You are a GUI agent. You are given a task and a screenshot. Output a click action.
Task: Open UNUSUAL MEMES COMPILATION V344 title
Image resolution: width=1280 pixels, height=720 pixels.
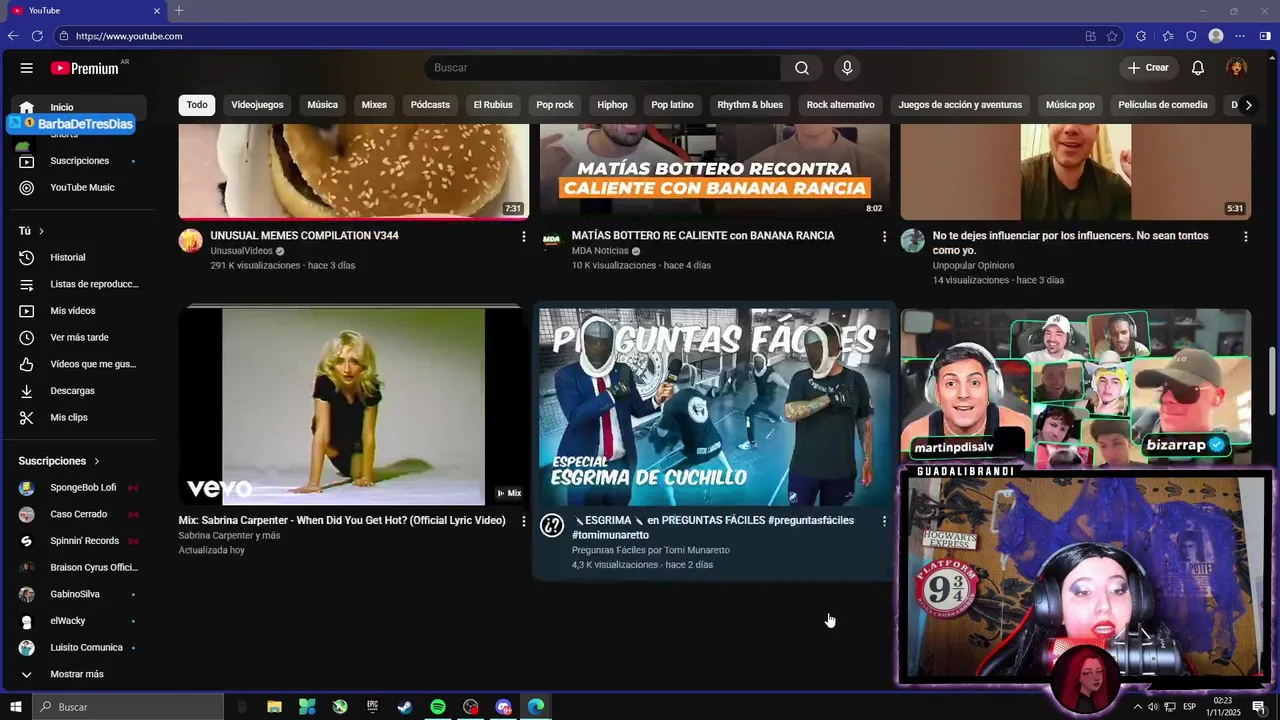coord(304,236)
